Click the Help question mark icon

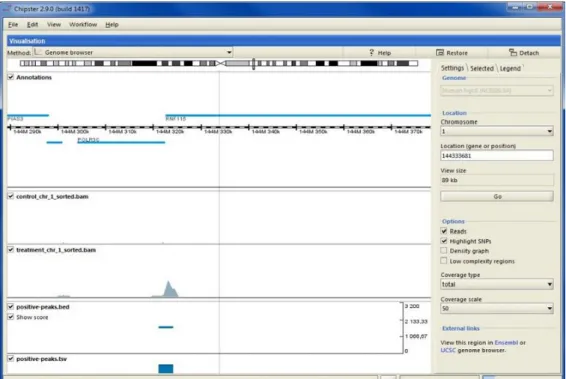[371, 53]
